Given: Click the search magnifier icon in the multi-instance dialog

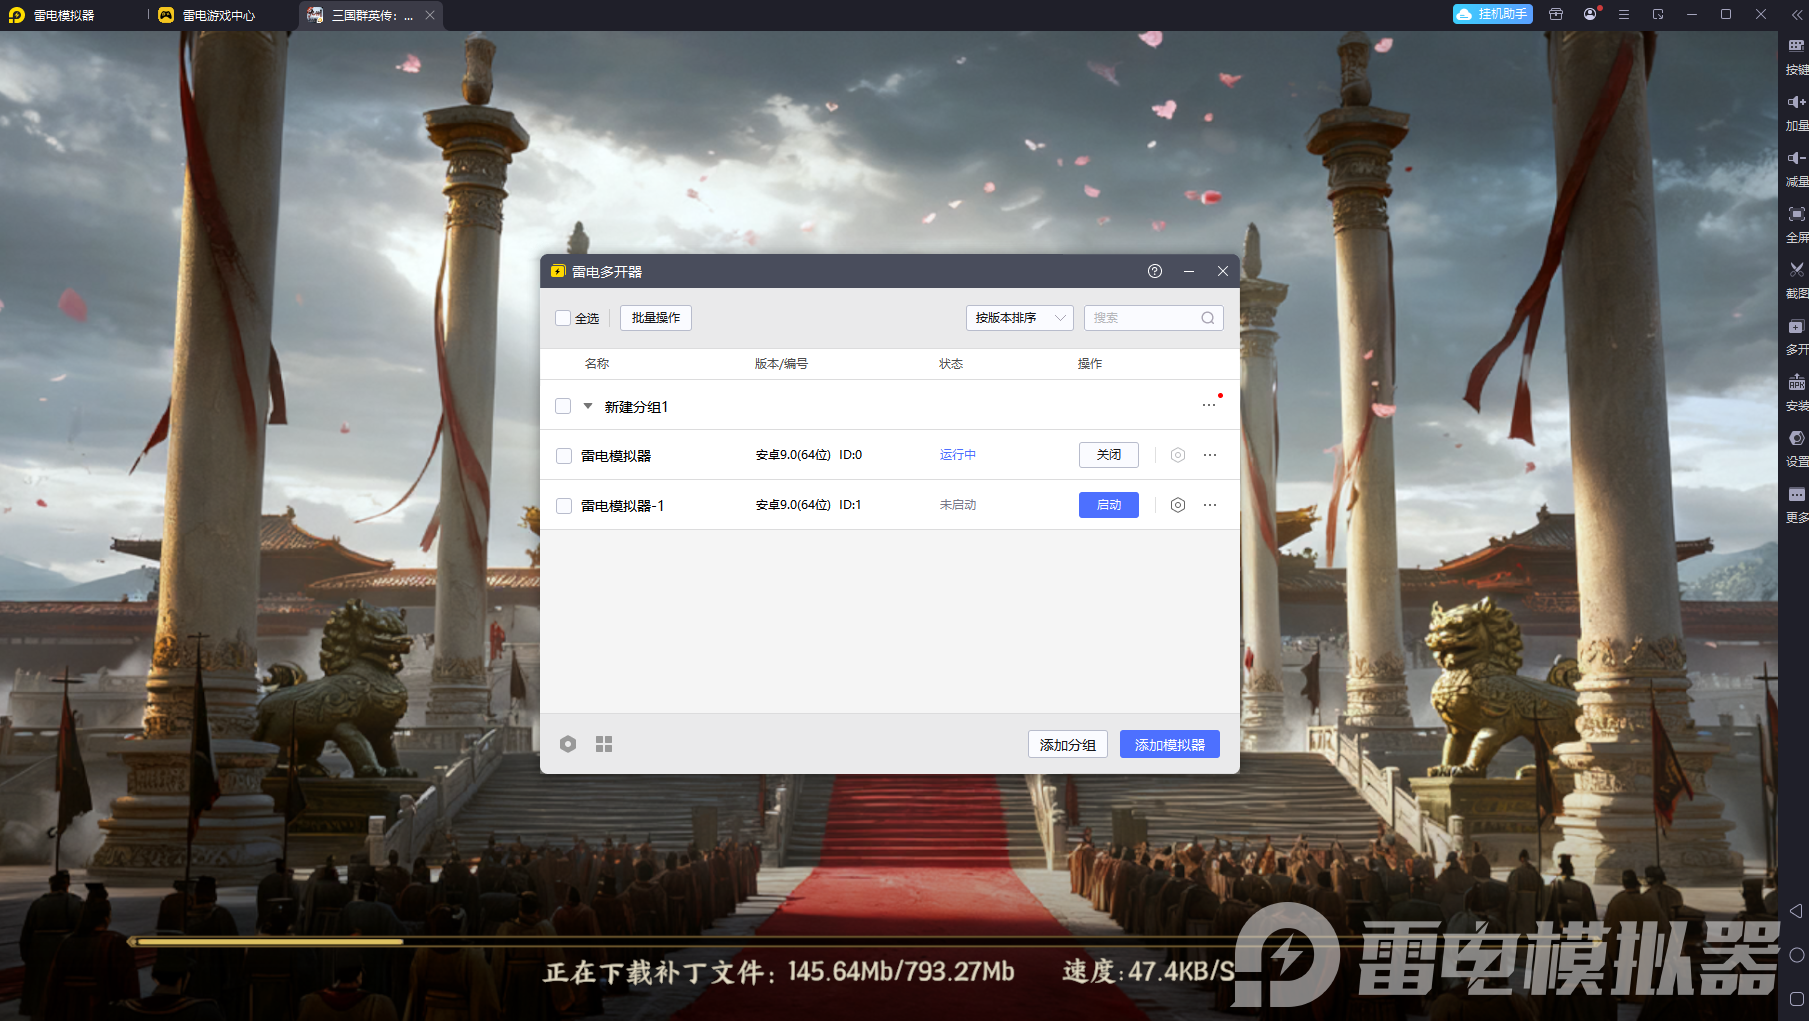Looking at the screenshot, I should tap(1208, 318).
